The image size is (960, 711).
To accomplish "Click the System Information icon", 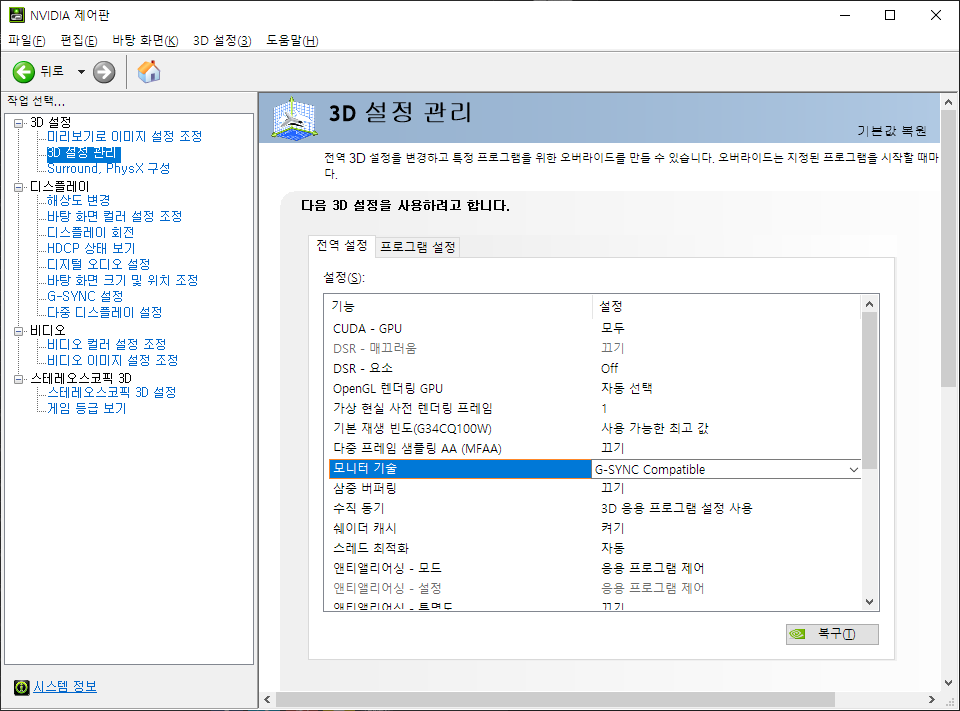I will (x=21, y=687).
